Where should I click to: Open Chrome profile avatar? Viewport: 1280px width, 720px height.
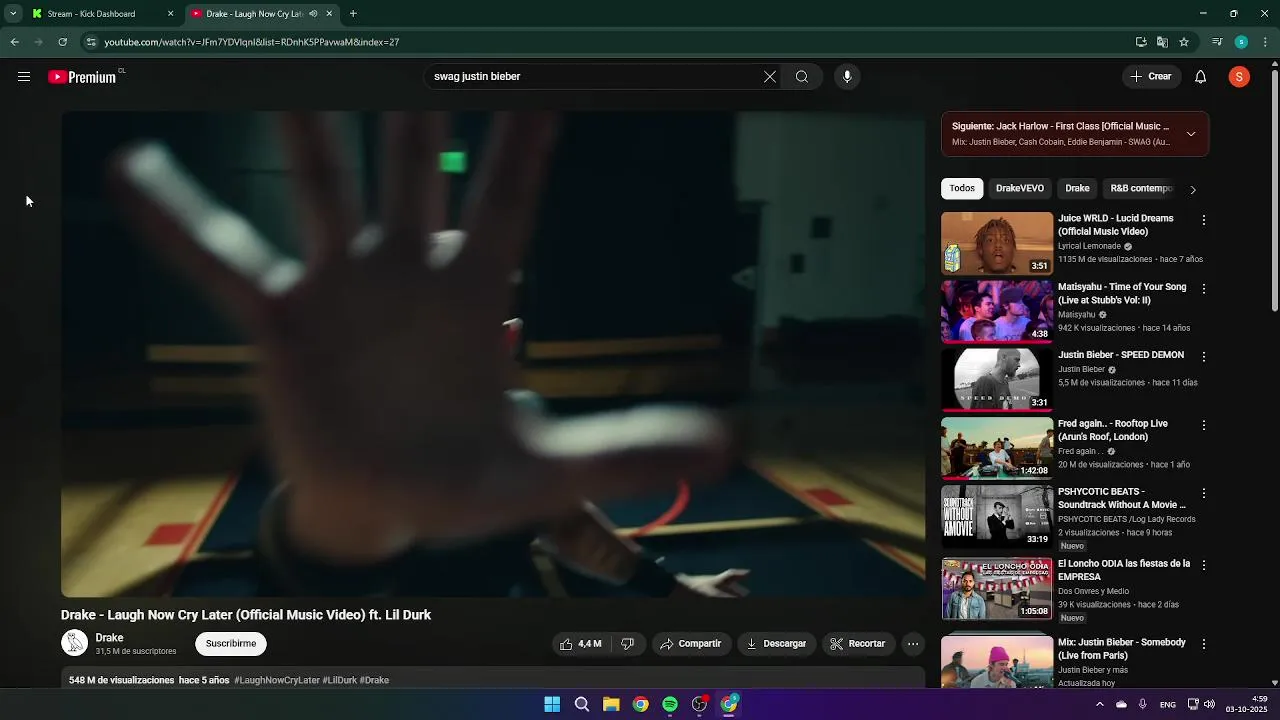[x=1241, y=42]
